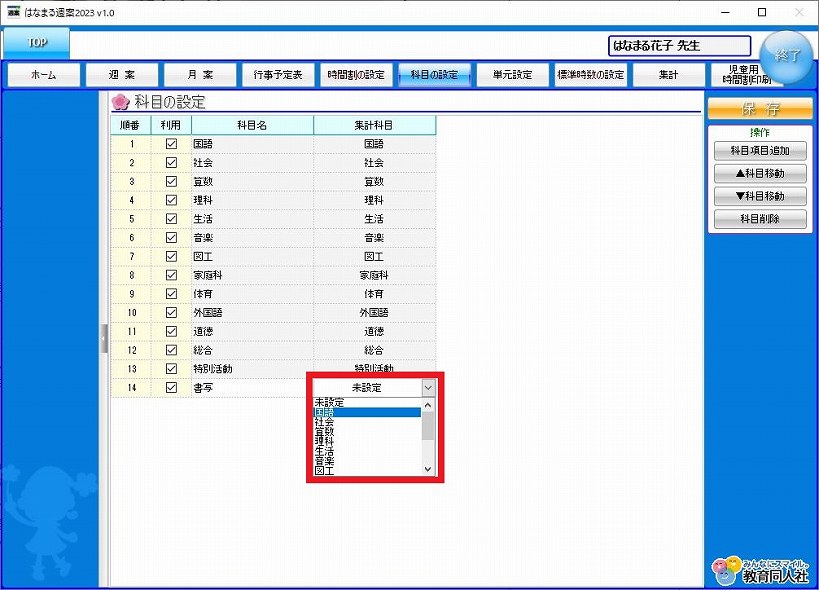Click the 科目項目追加 button

[760, 151]
